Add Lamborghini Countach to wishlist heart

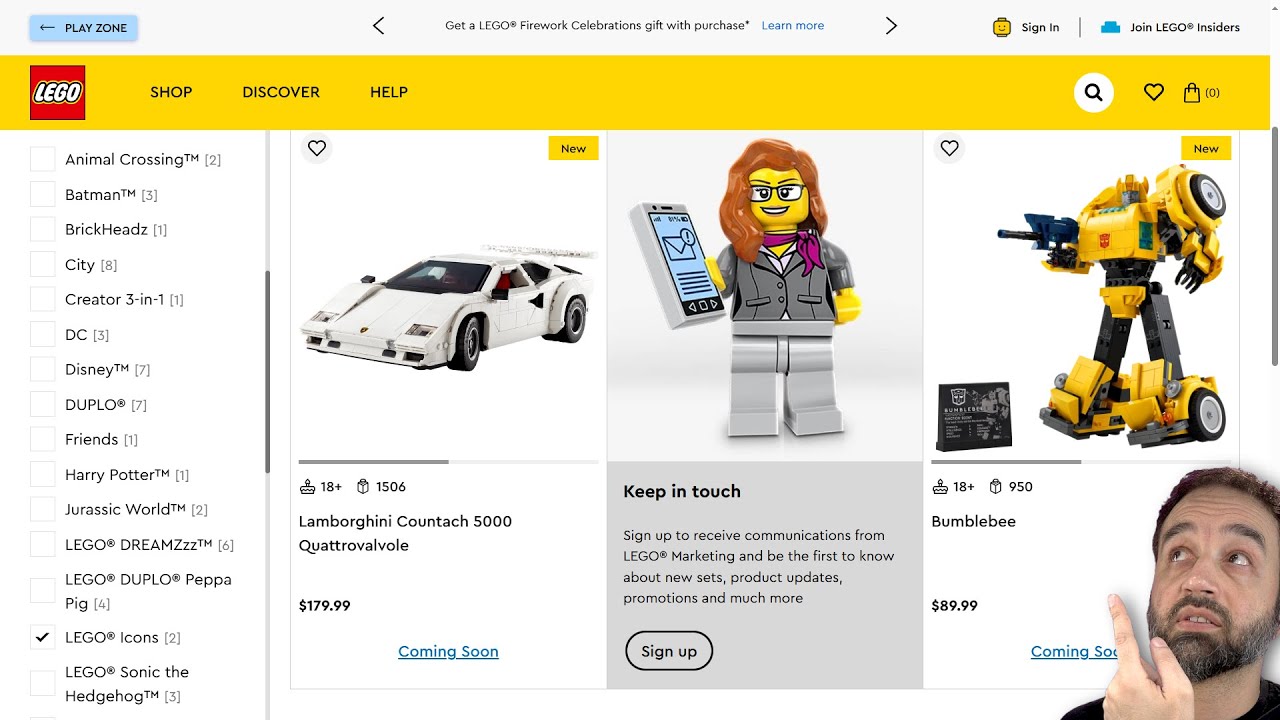point(317,148)
